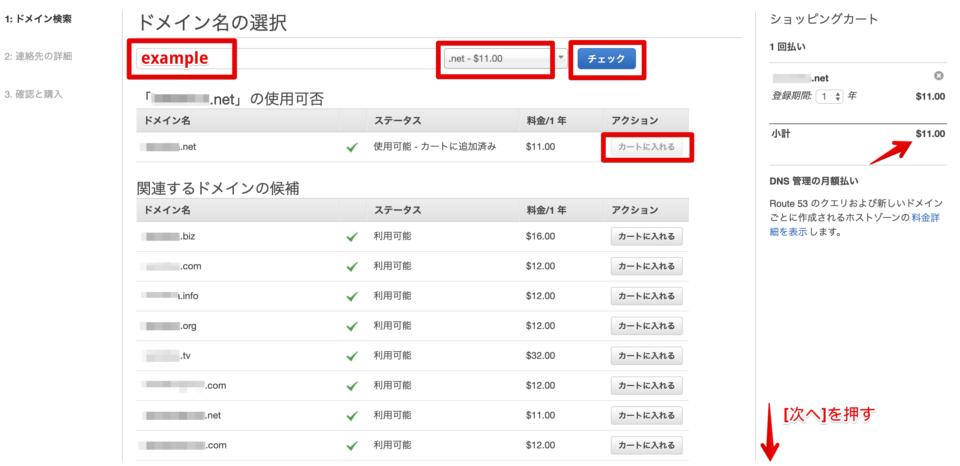Add the .biz domain to cart

pos(647,237)
